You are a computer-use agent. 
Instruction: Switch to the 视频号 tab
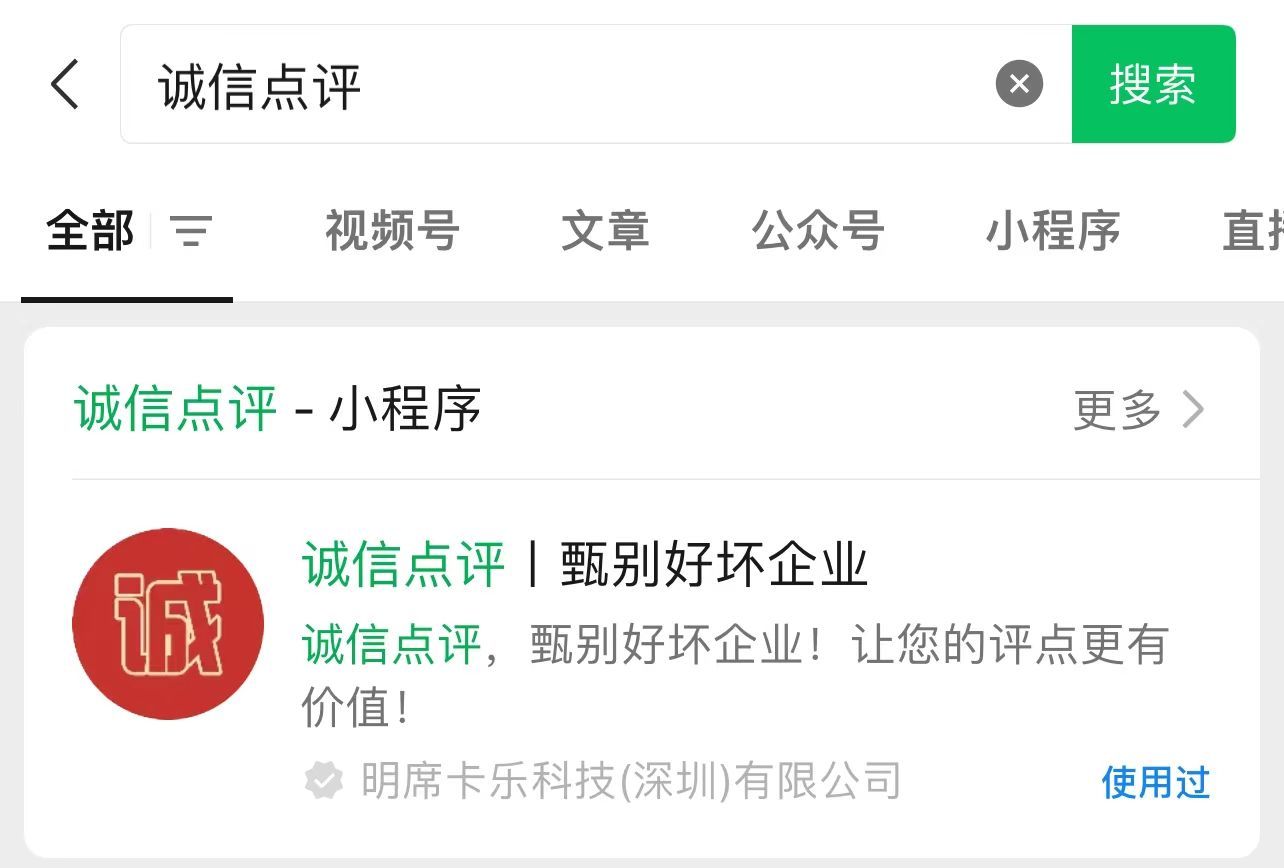392,232
